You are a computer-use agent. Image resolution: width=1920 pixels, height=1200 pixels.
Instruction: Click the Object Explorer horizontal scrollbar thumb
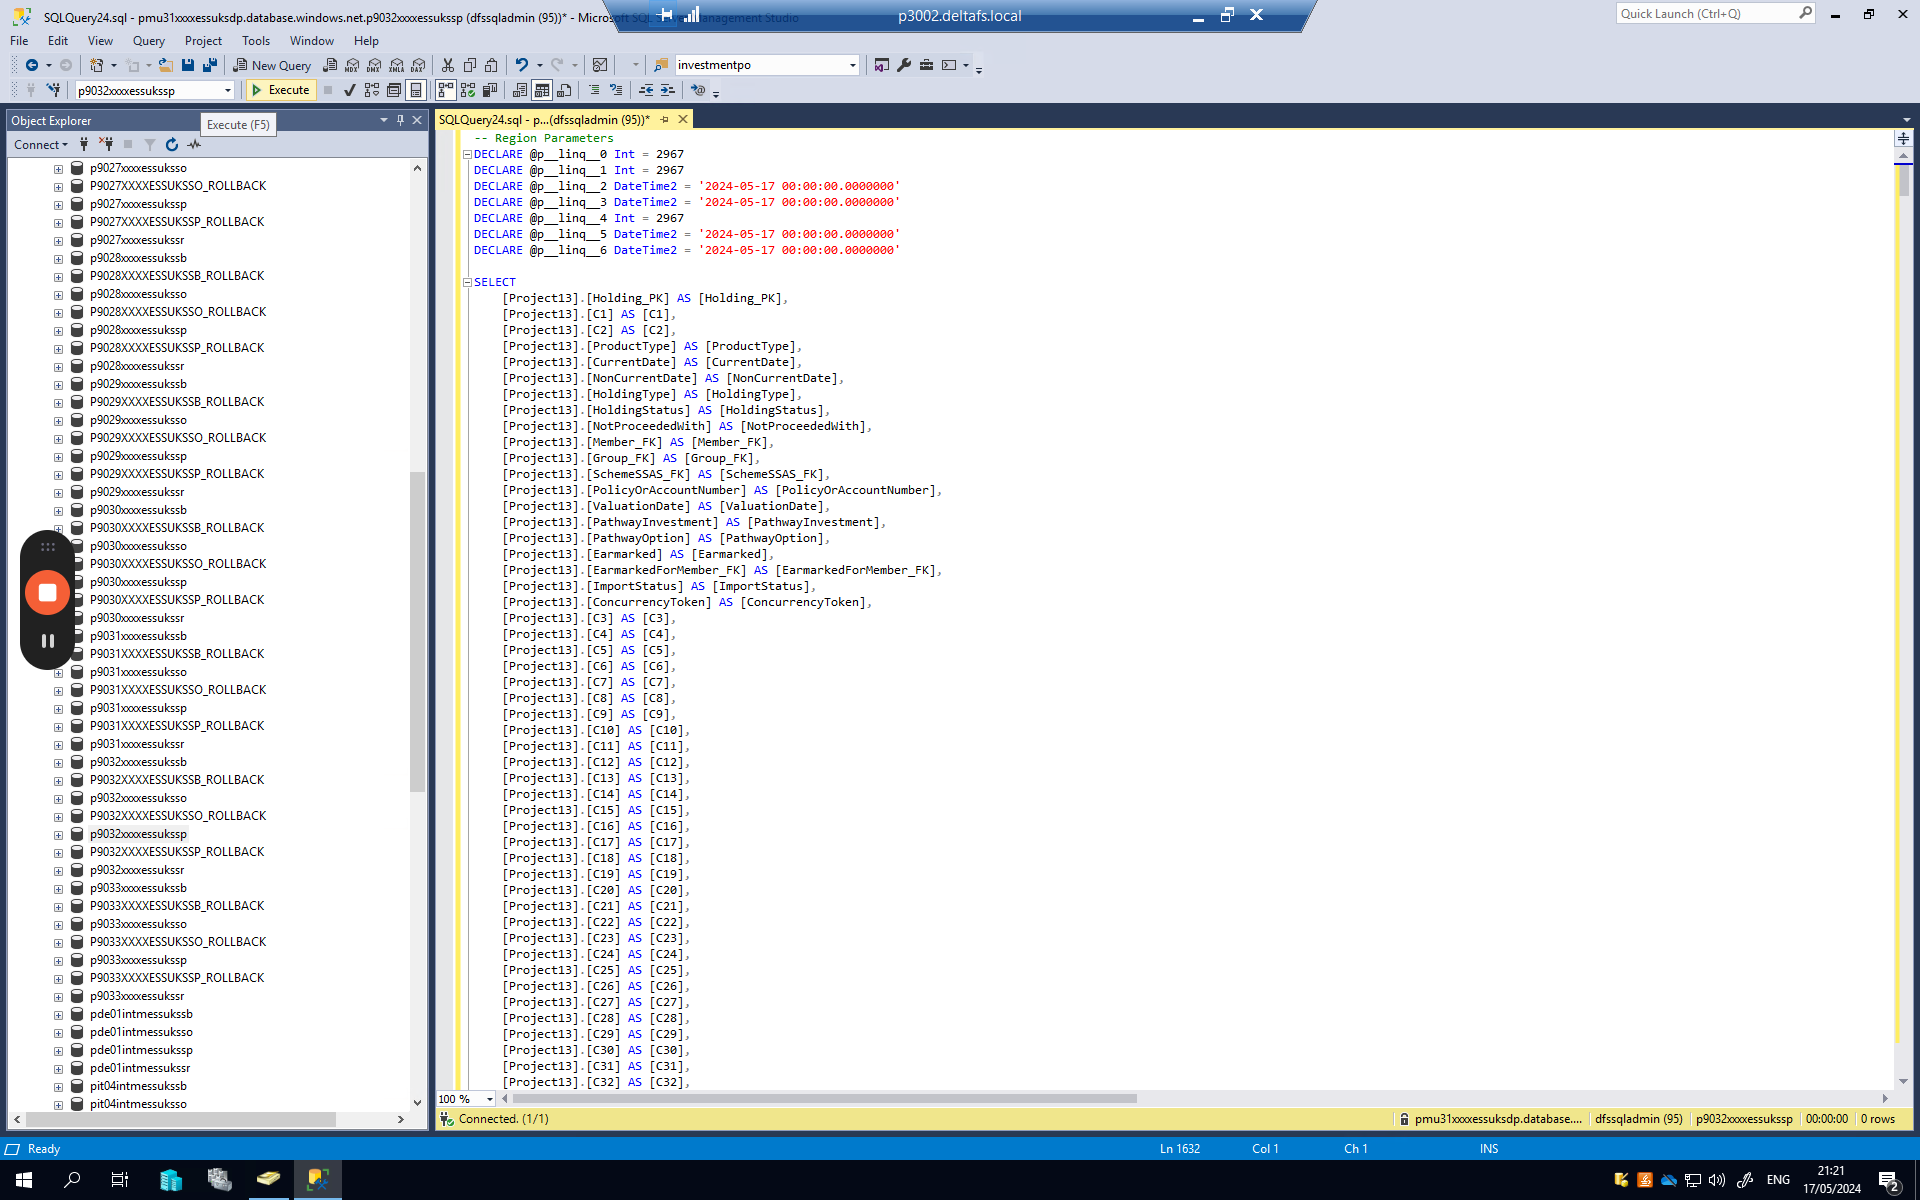pyautogui.click(x=180, y=1119)
